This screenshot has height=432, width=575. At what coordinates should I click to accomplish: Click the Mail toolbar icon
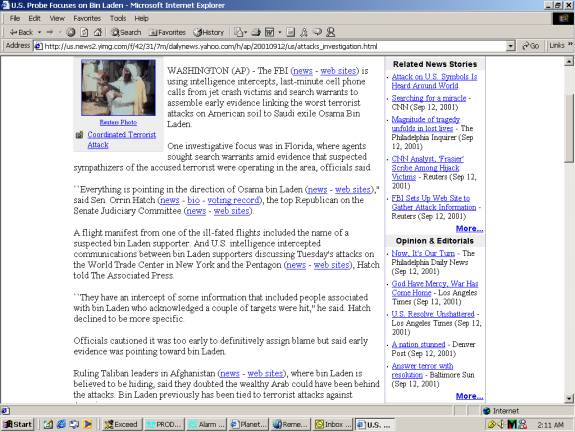pyautogui.click(x=239, y=32)
